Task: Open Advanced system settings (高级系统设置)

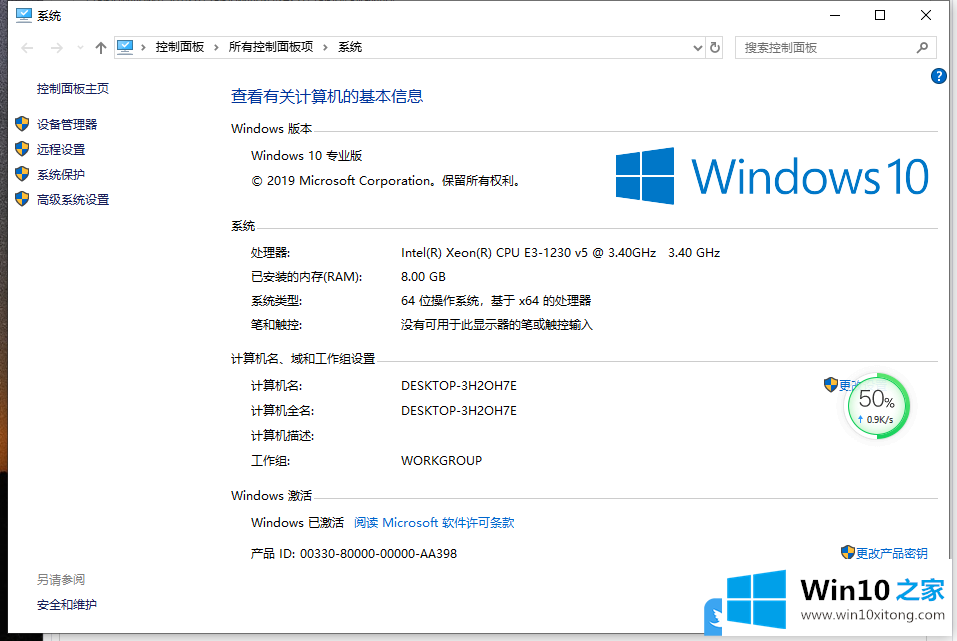Action: 73,200
